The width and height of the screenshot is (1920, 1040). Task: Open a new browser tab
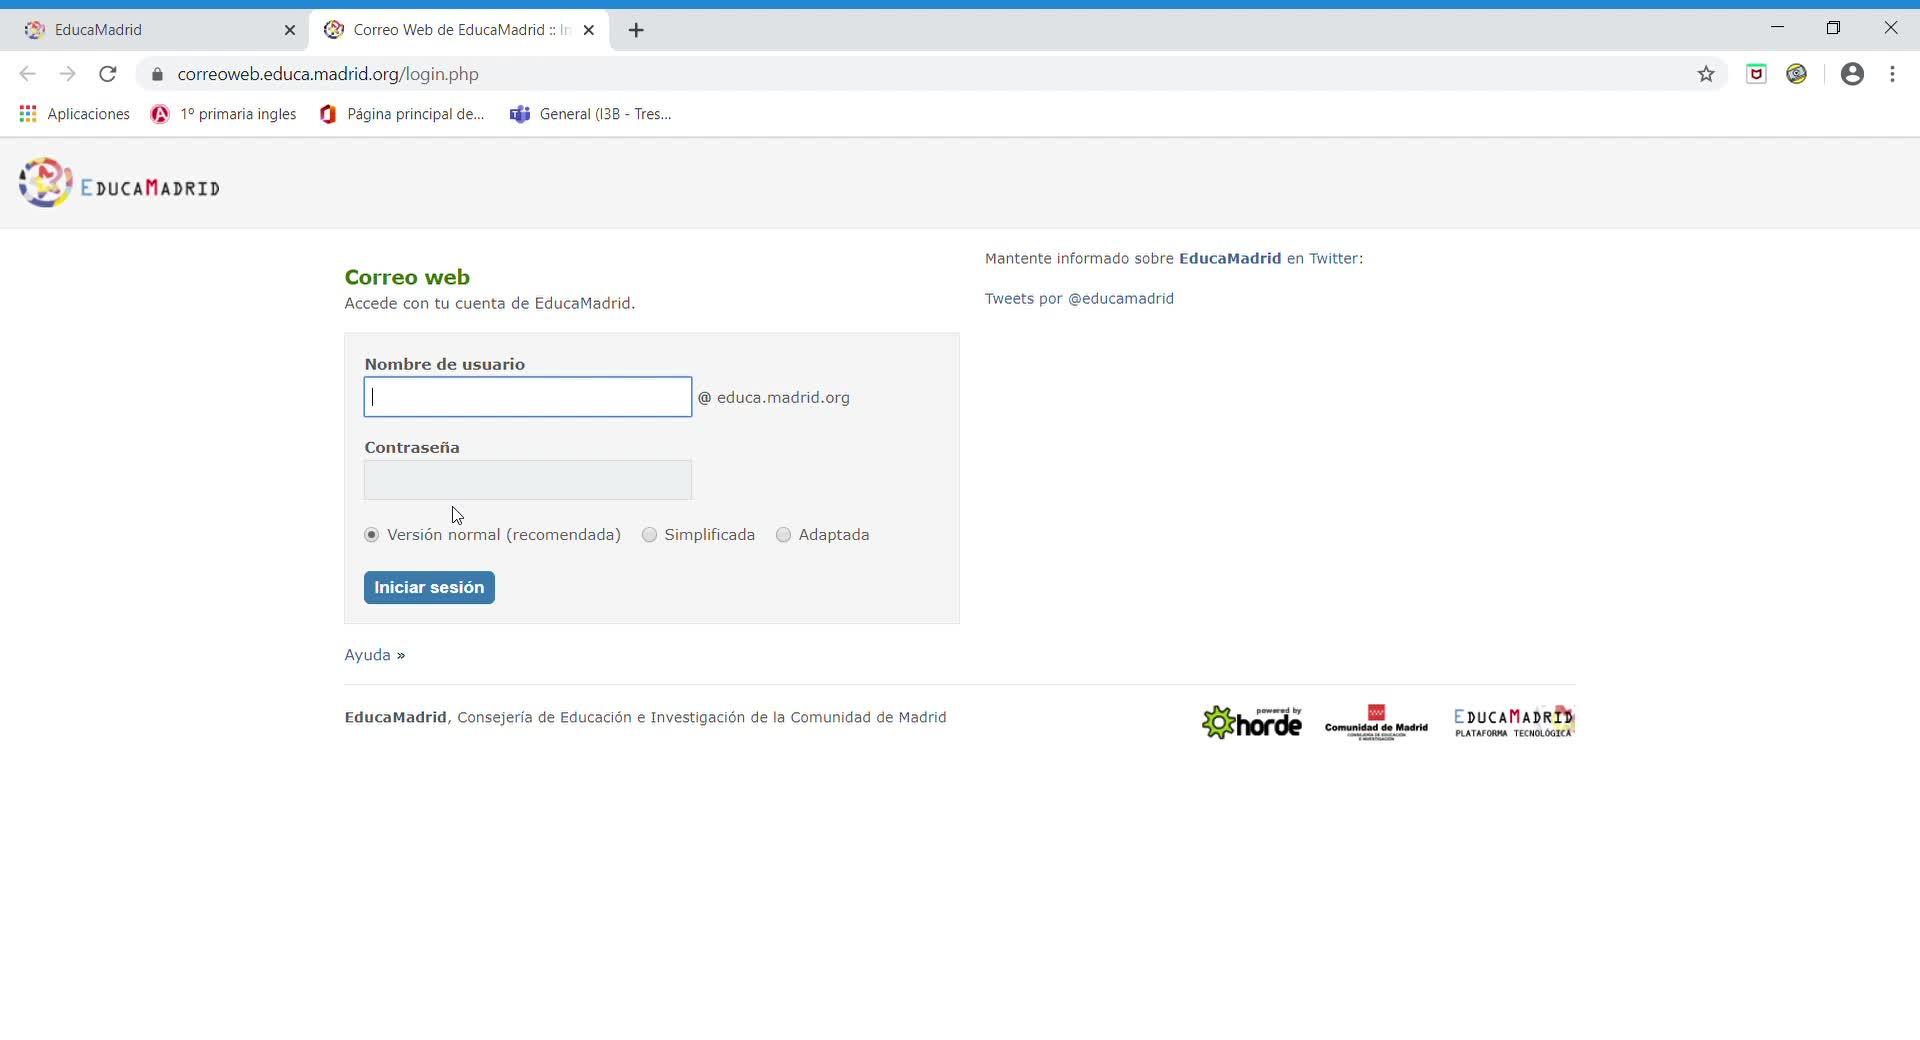[636, 30]
